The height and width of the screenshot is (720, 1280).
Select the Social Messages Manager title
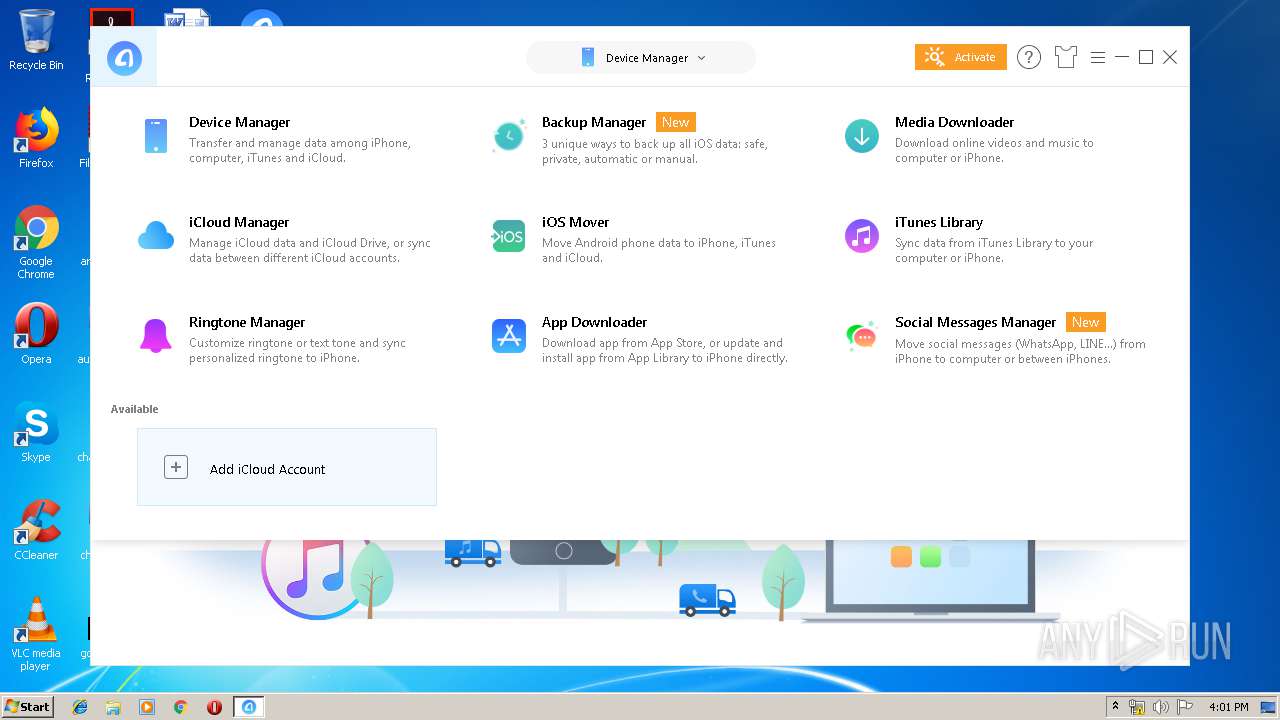pyautogui.click(x=976, y=322)
